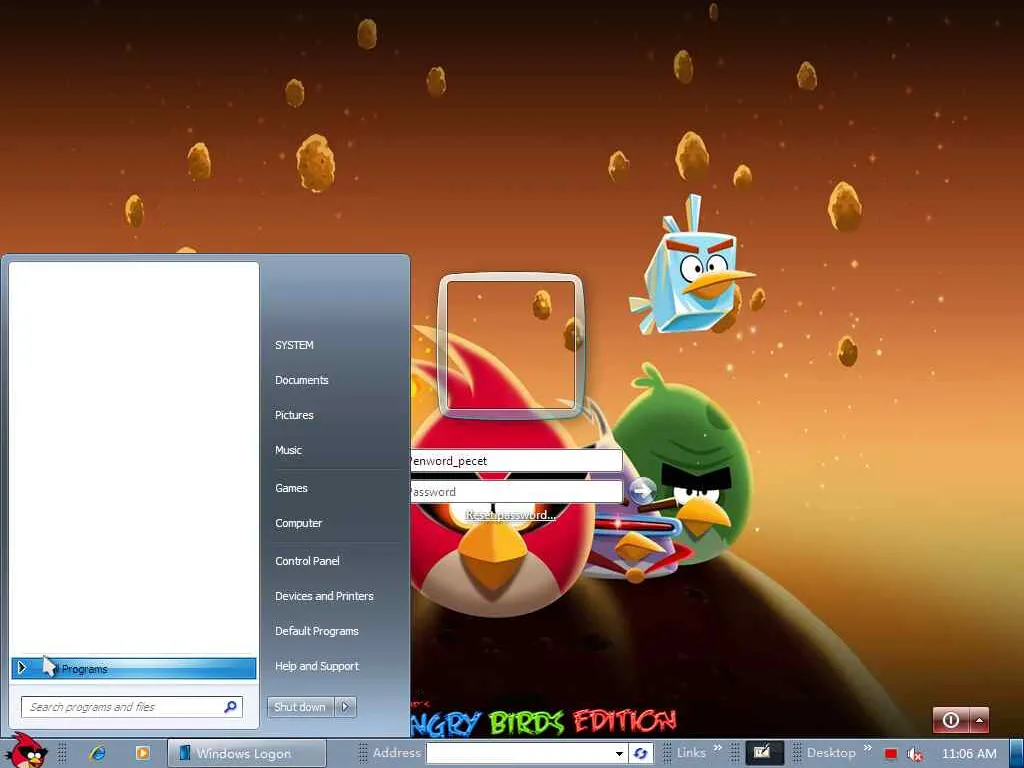1024x768 pixels.
Task: Click the Angry Birds Start button
Action: pos(26,751)
